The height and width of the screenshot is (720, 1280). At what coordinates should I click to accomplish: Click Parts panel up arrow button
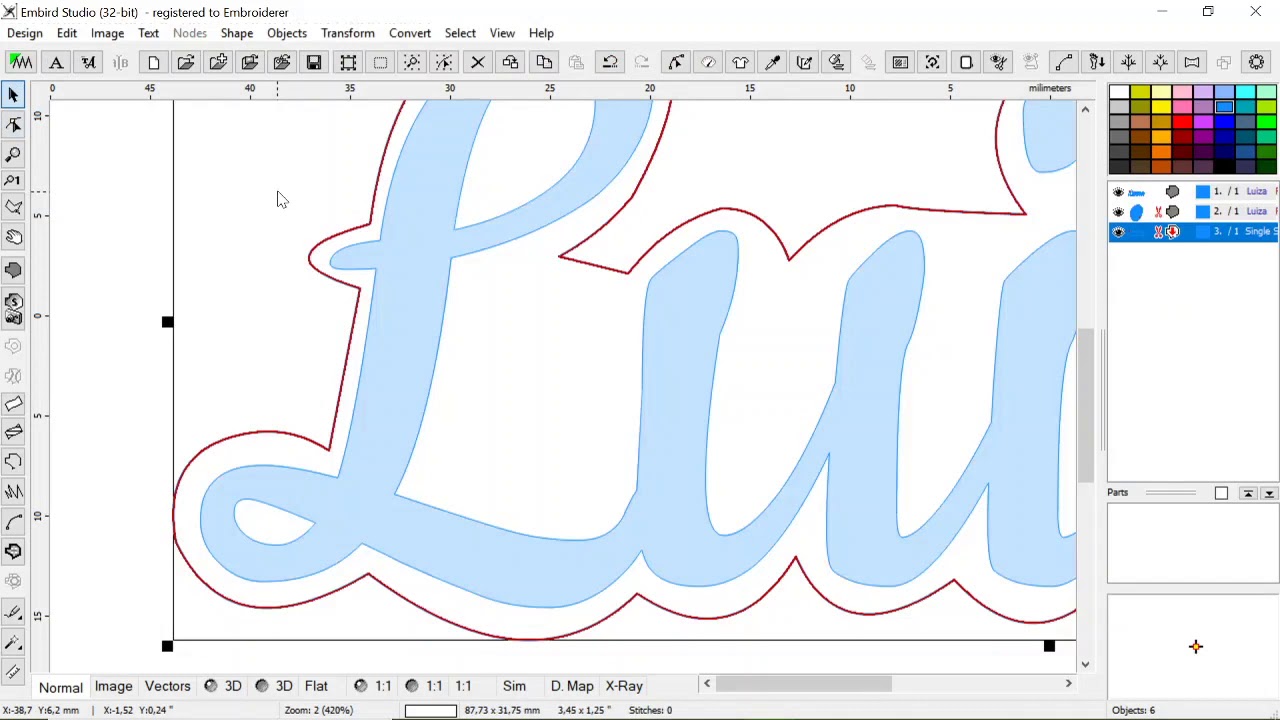tap(1248, 493)
